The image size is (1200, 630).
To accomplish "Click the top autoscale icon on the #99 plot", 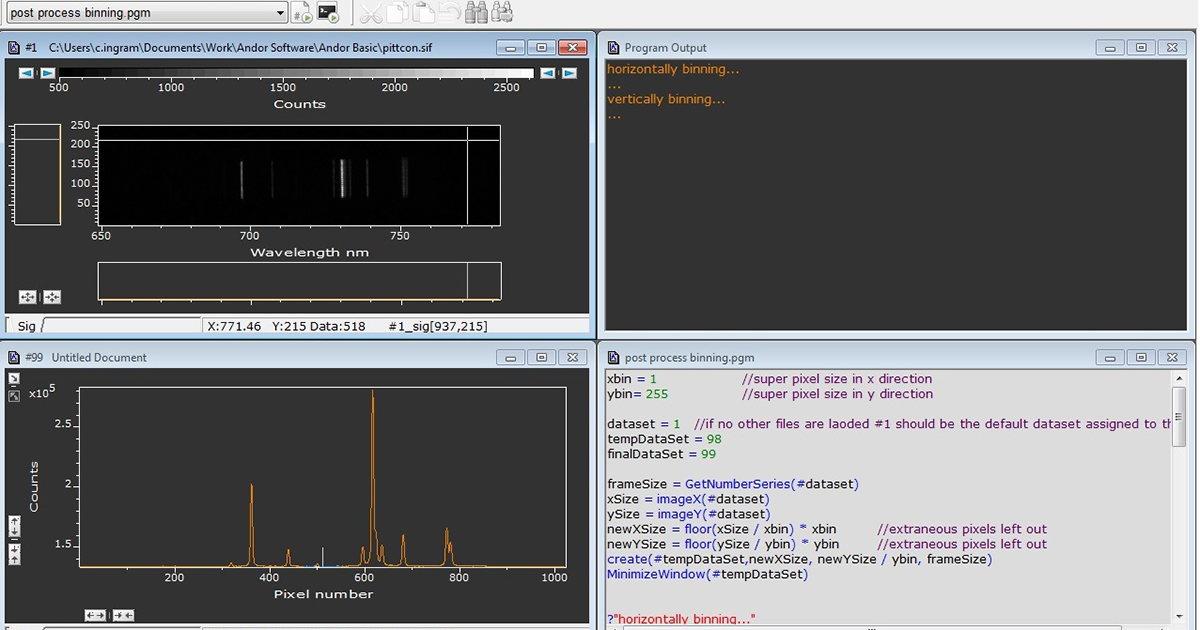I will pyautogui.click(x=14, y=379).
